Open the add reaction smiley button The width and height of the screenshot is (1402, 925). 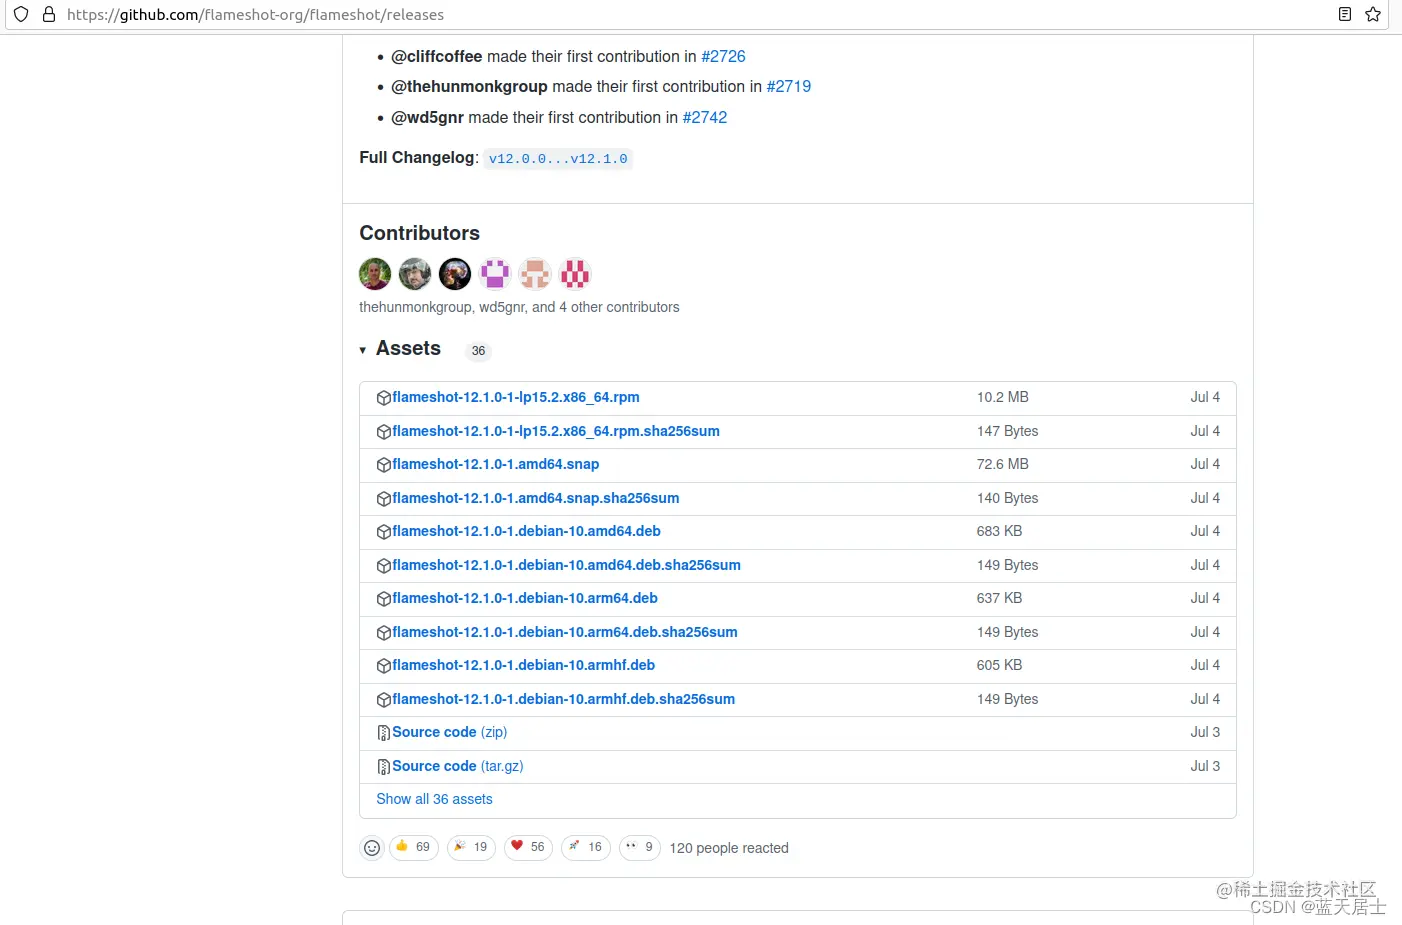tap(372, 848)
